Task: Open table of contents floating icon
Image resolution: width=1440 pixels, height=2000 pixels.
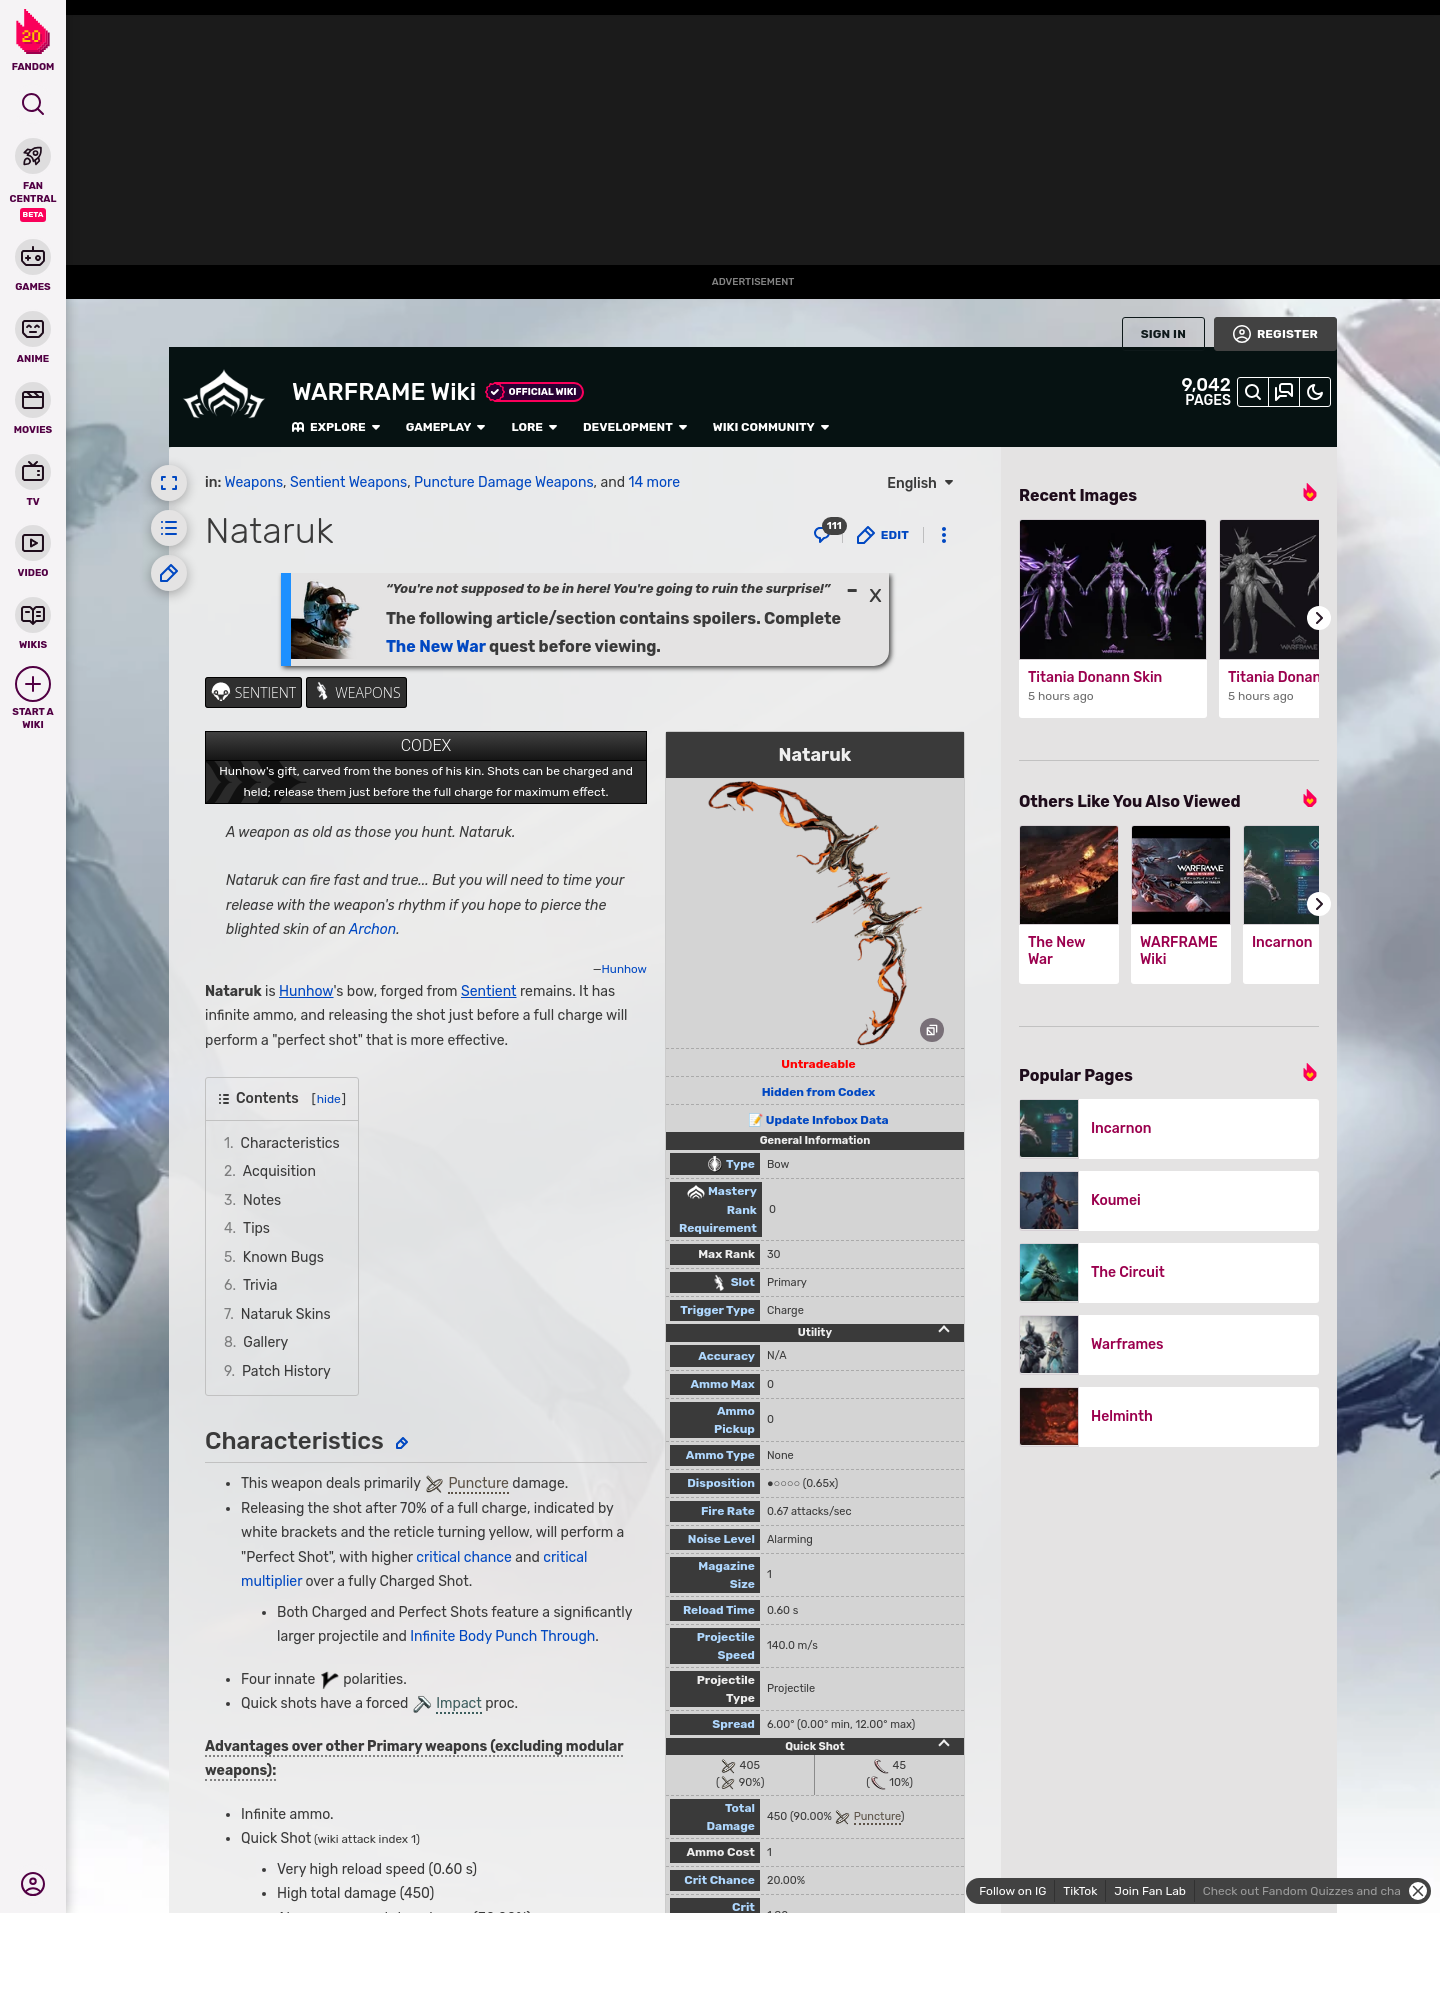Action: pyautogui.click(x=169, y=528)
